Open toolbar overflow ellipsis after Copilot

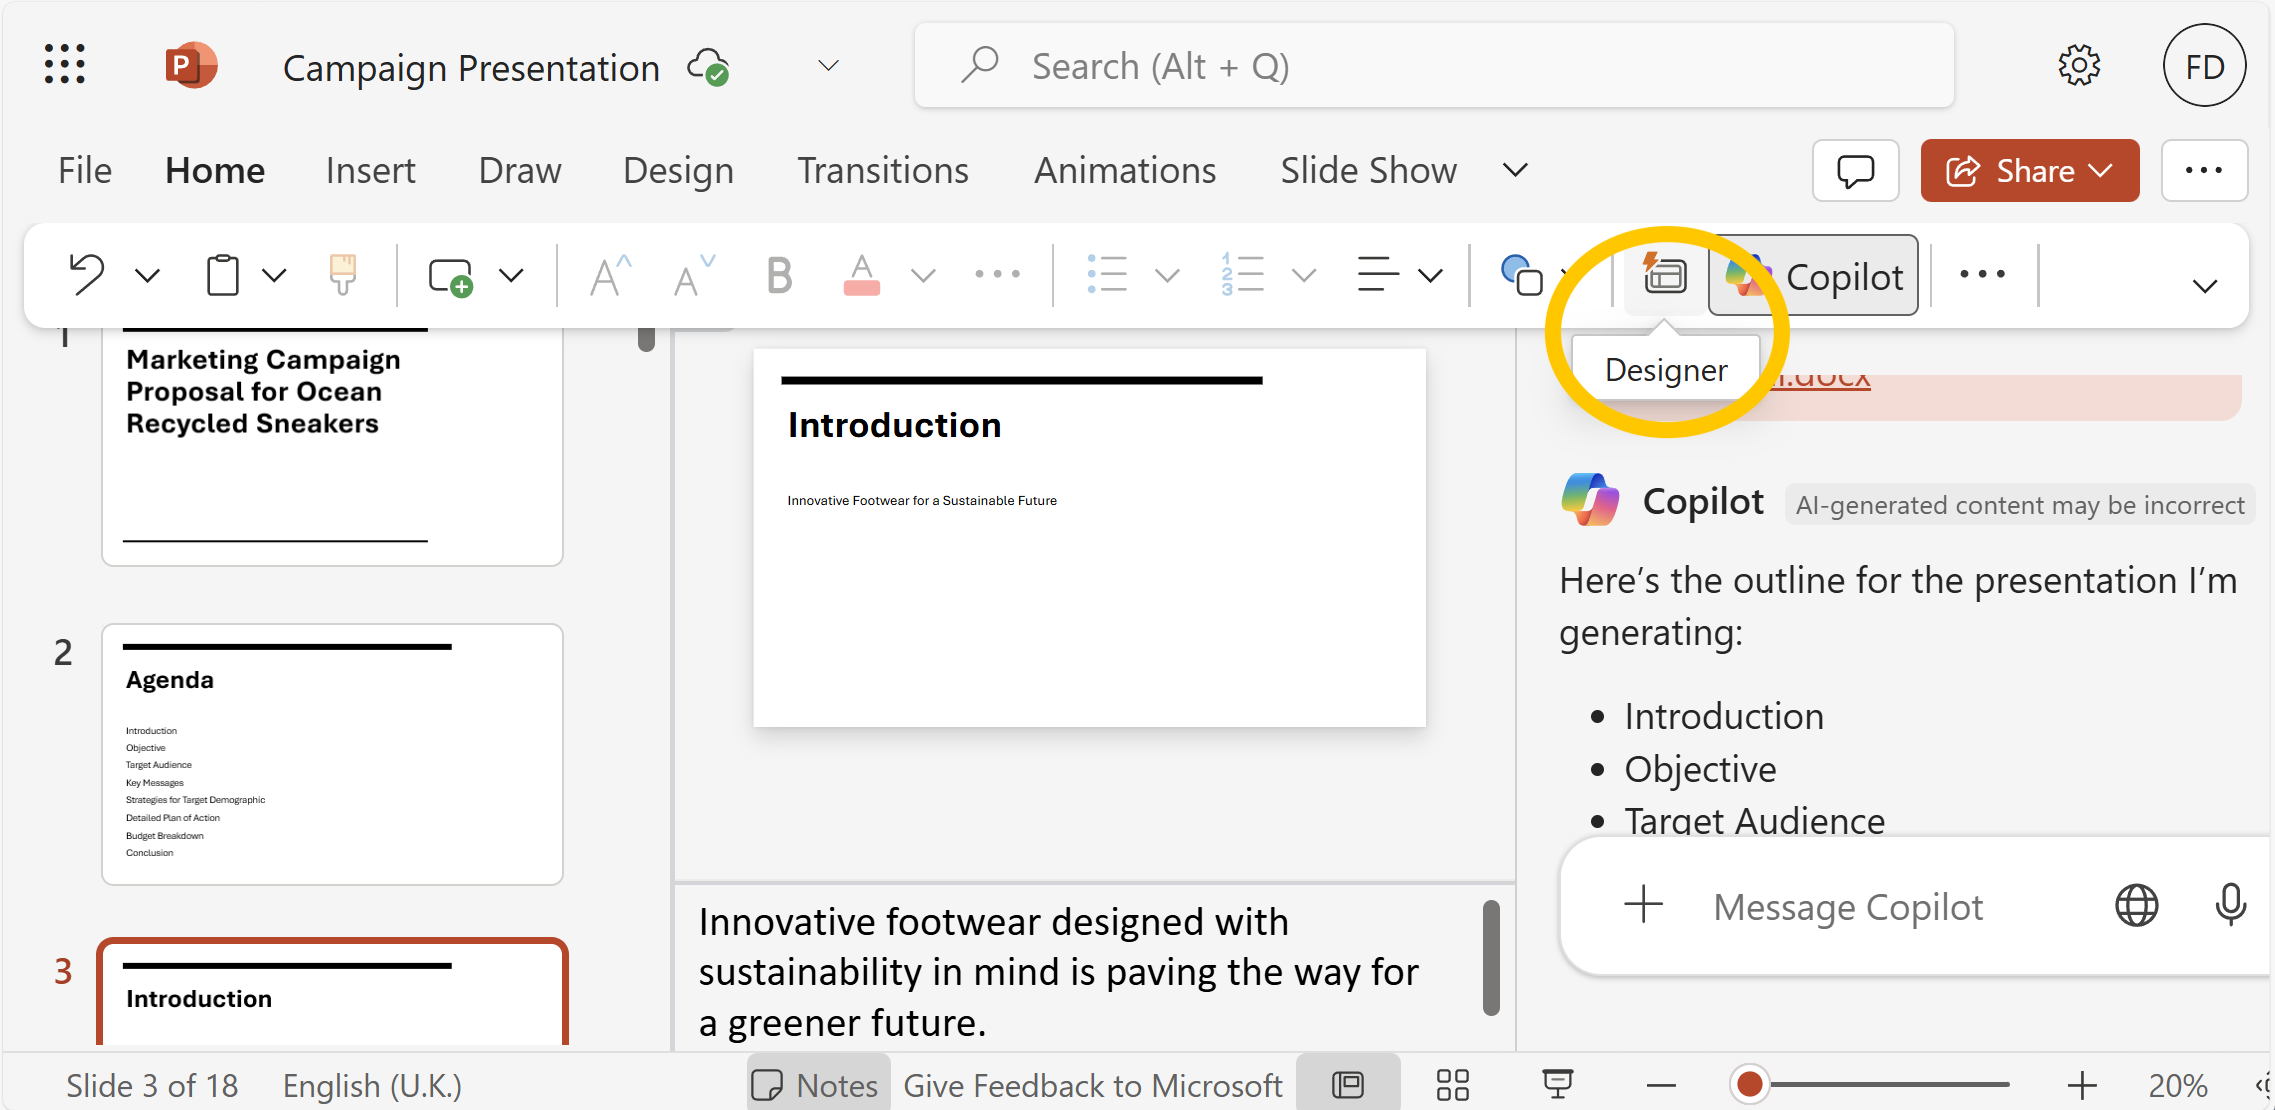click(1982, 274)
